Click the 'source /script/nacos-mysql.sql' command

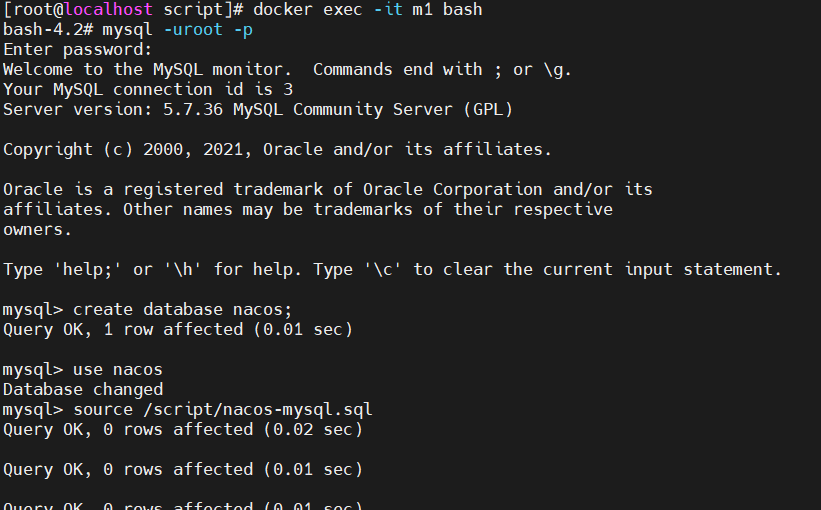pyautogui.click(x=223, y=409)
